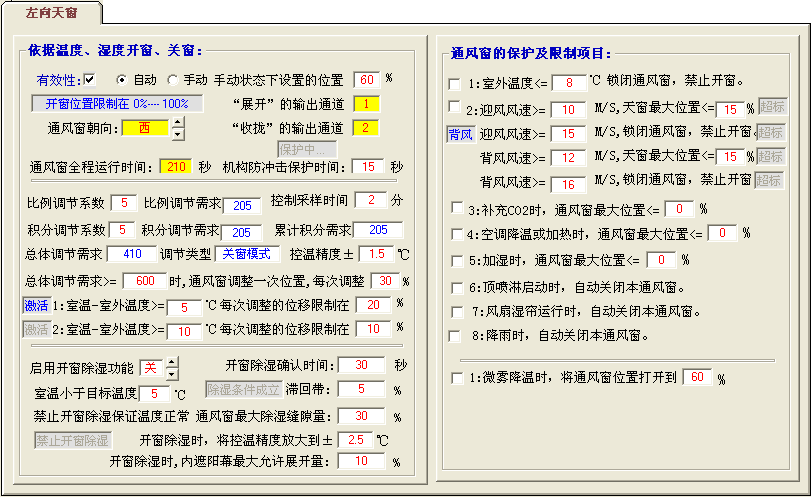Click the blue 激活 button for rule 1

tap(36, 305)
